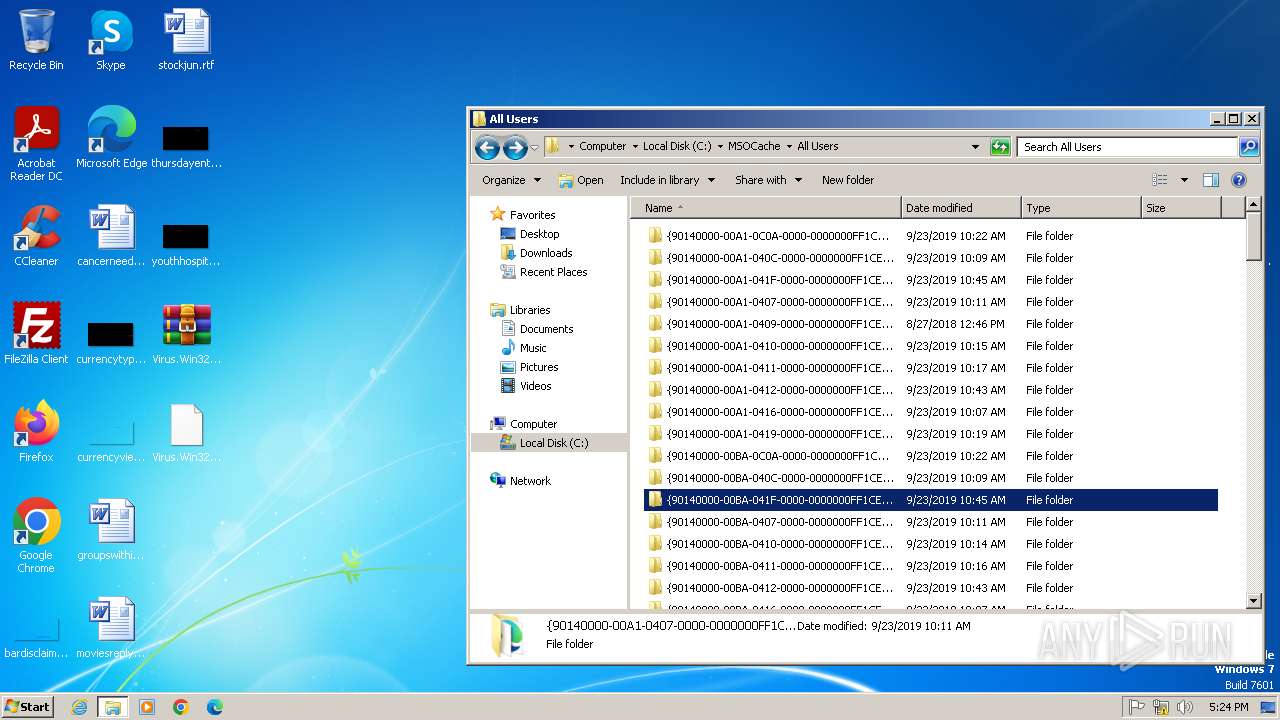Expand Include in library dropdown
Image resolution: width=1280 pixels, height=720 pixels.
(x=667, y=180)
